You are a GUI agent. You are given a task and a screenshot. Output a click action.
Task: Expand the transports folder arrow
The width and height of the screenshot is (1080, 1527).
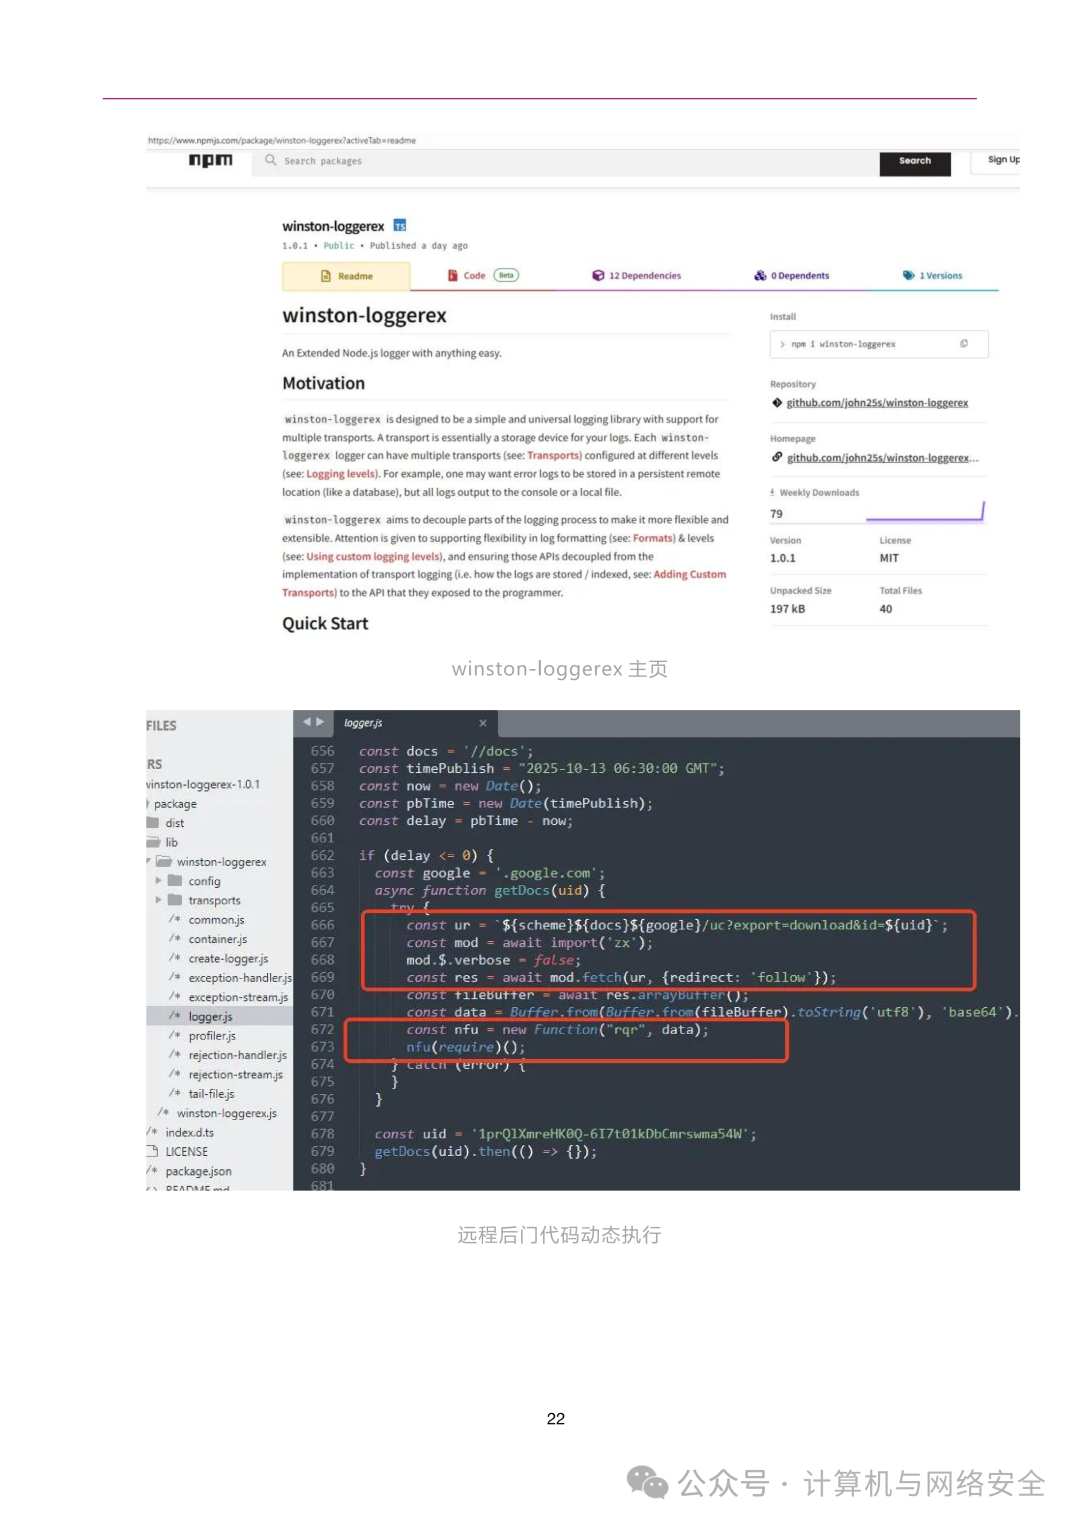point(158,900)
